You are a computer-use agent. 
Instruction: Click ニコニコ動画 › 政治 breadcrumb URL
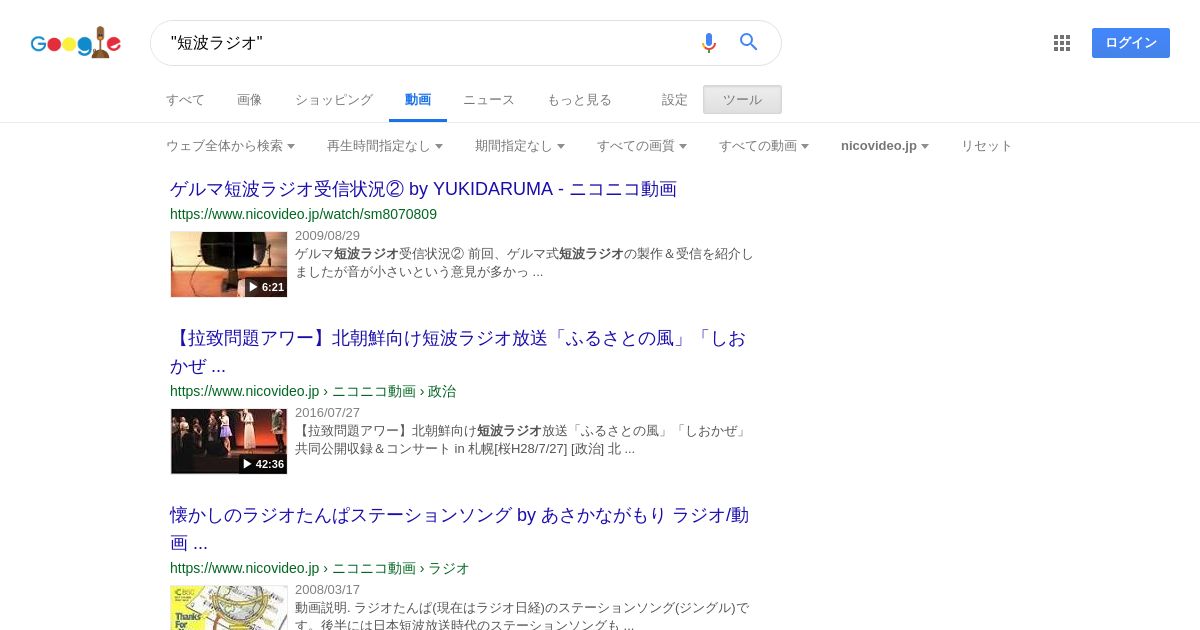click(x=313, y=391)
